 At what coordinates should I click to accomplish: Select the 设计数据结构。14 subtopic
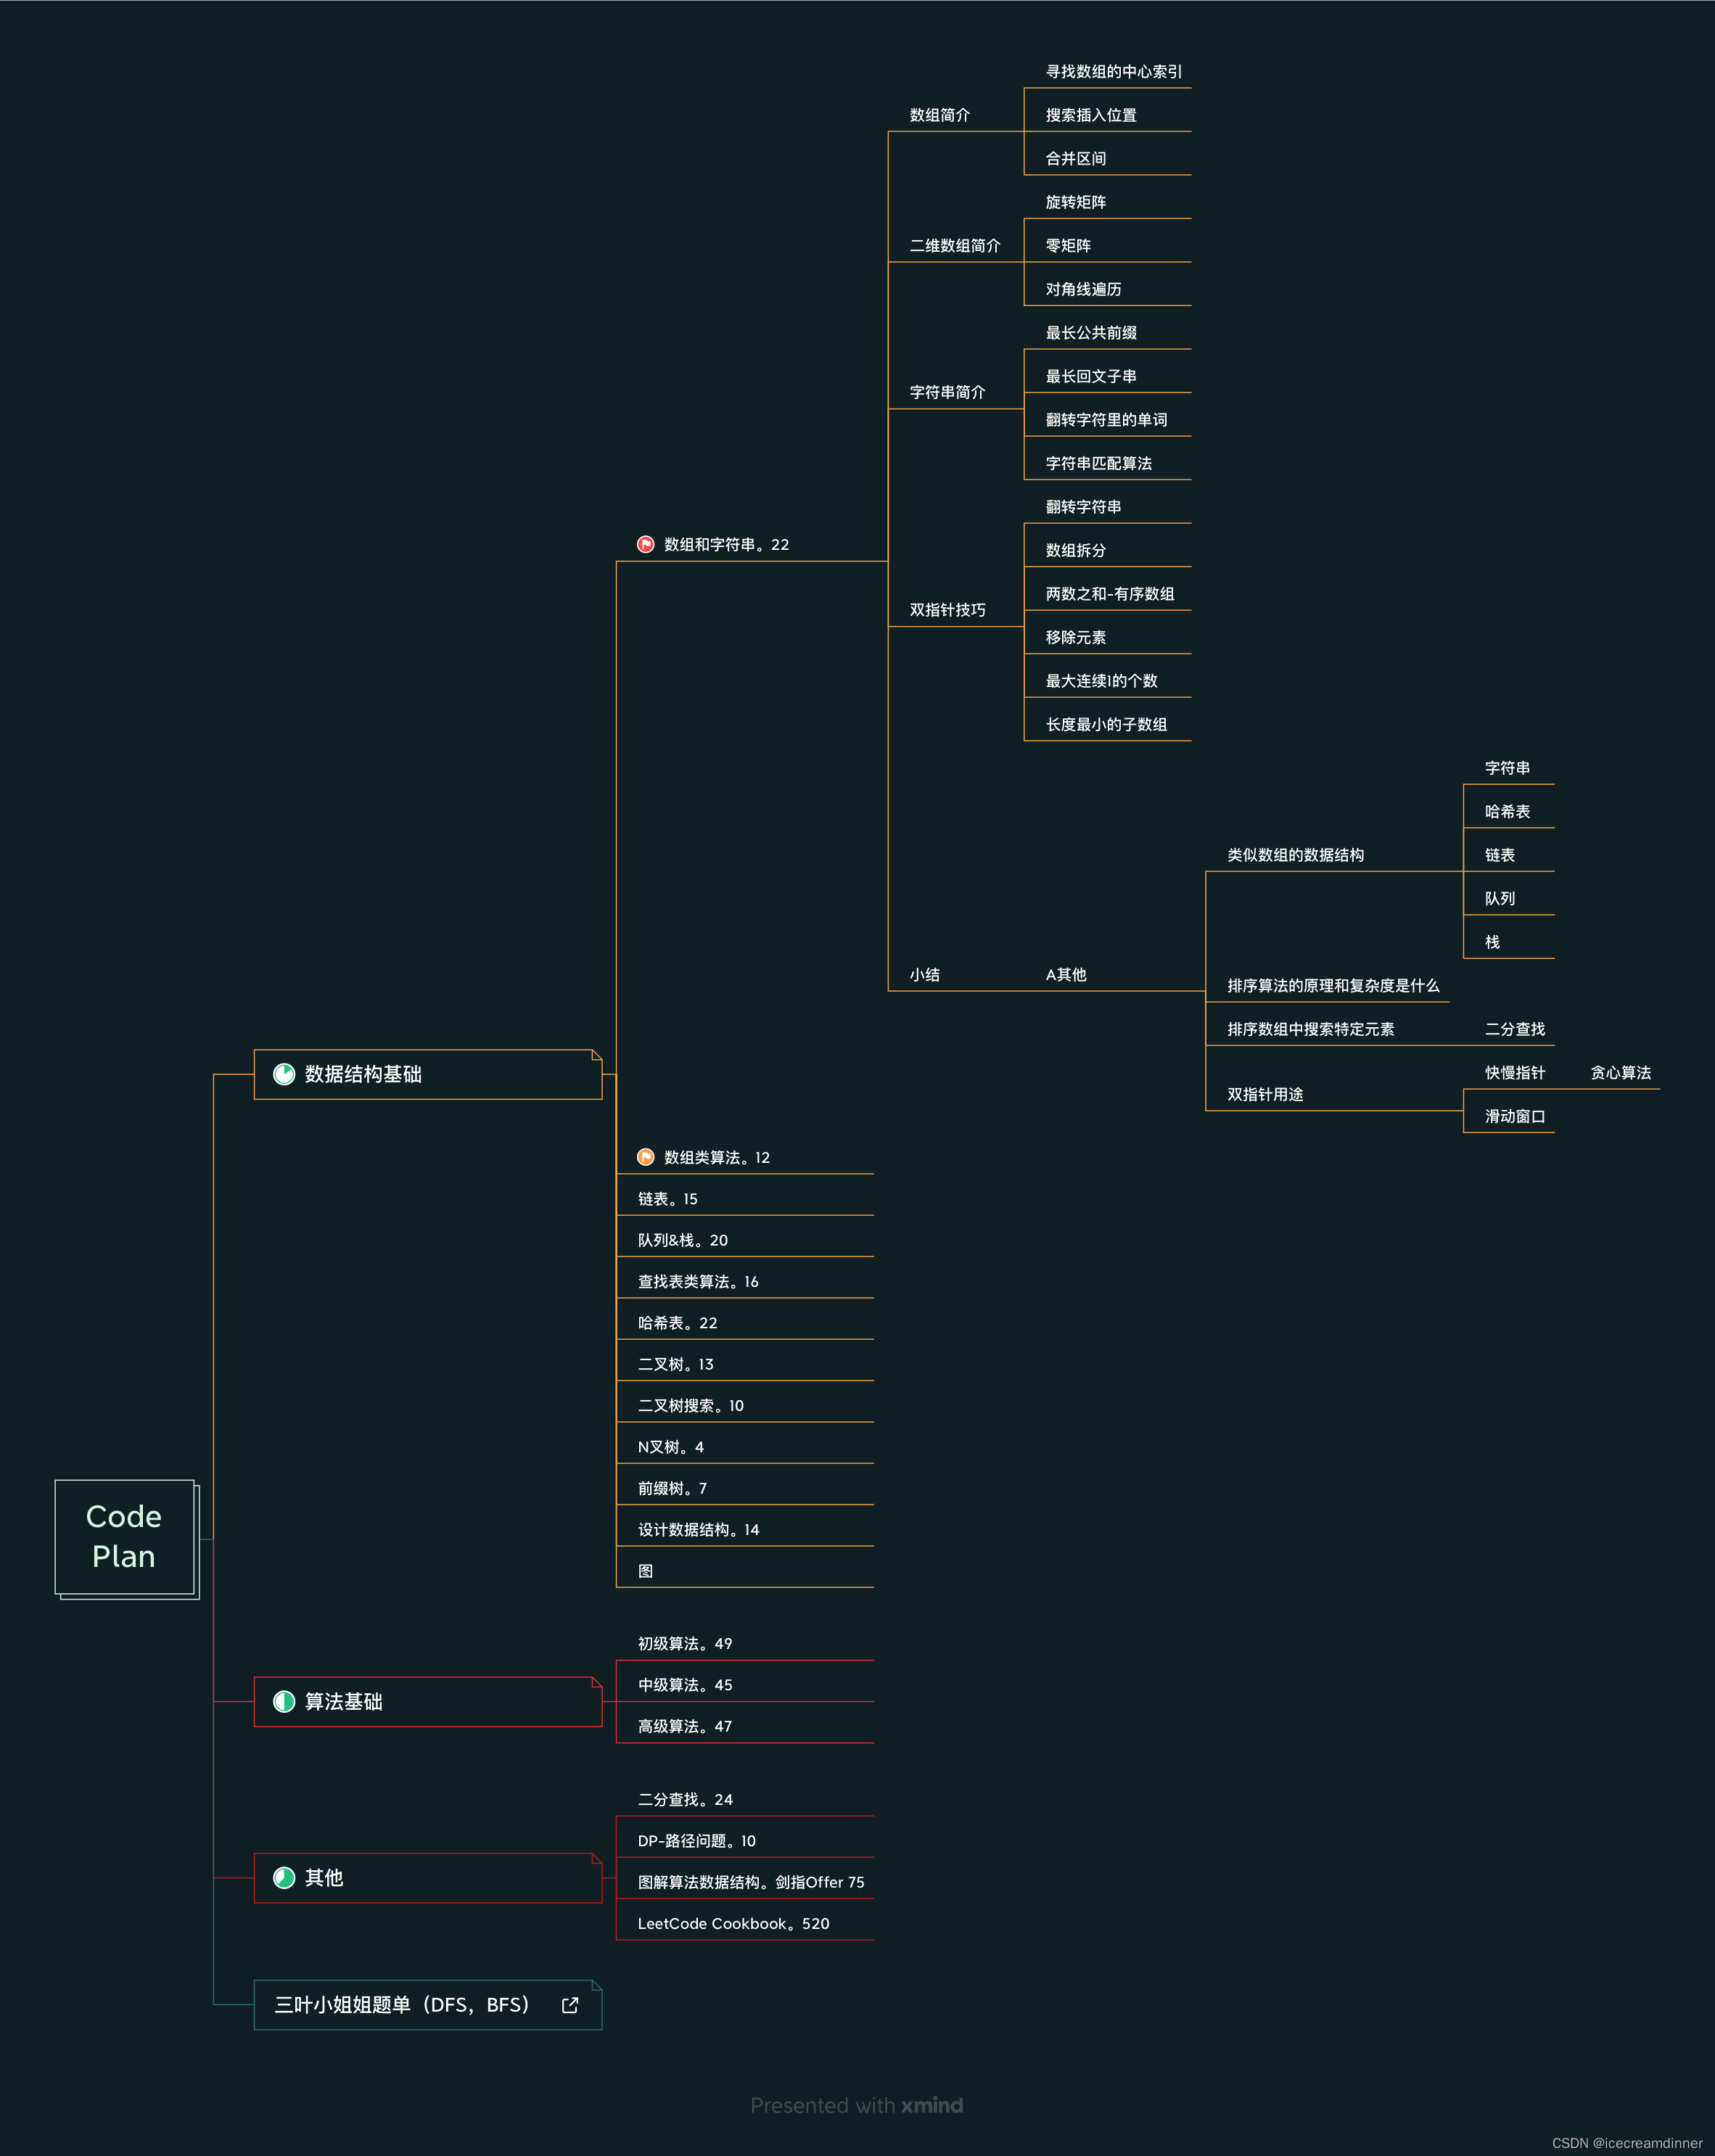(698, 1529)
